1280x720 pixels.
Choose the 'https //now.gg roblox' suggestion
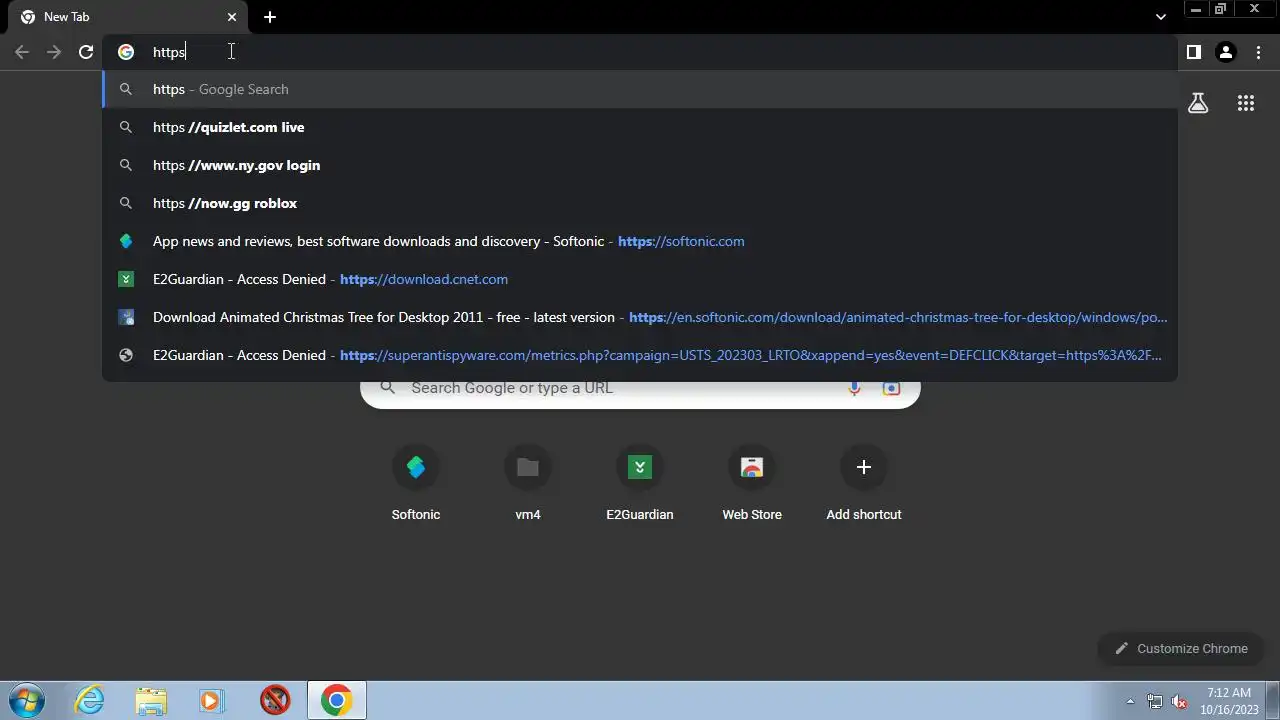tap(640, 203)
